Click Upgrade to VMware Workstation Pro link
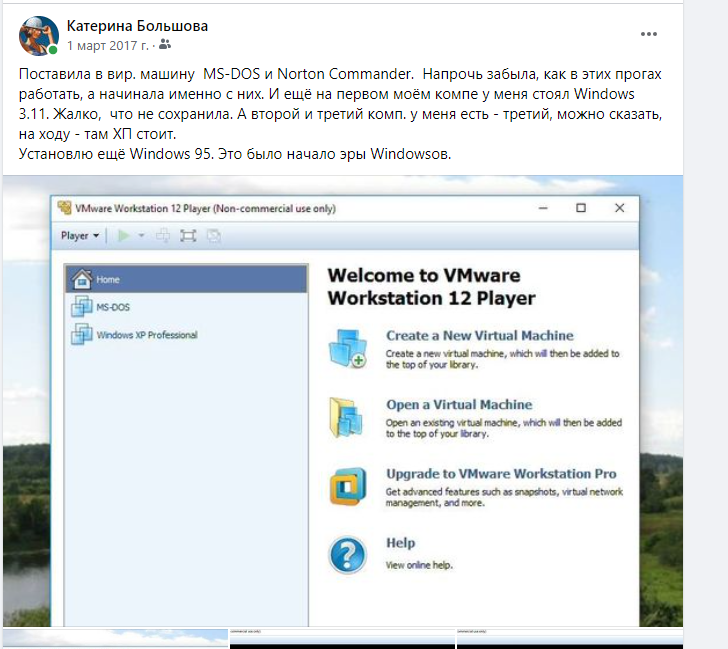The height and width of the screenshot is (649, 728). tap(501, 474)
